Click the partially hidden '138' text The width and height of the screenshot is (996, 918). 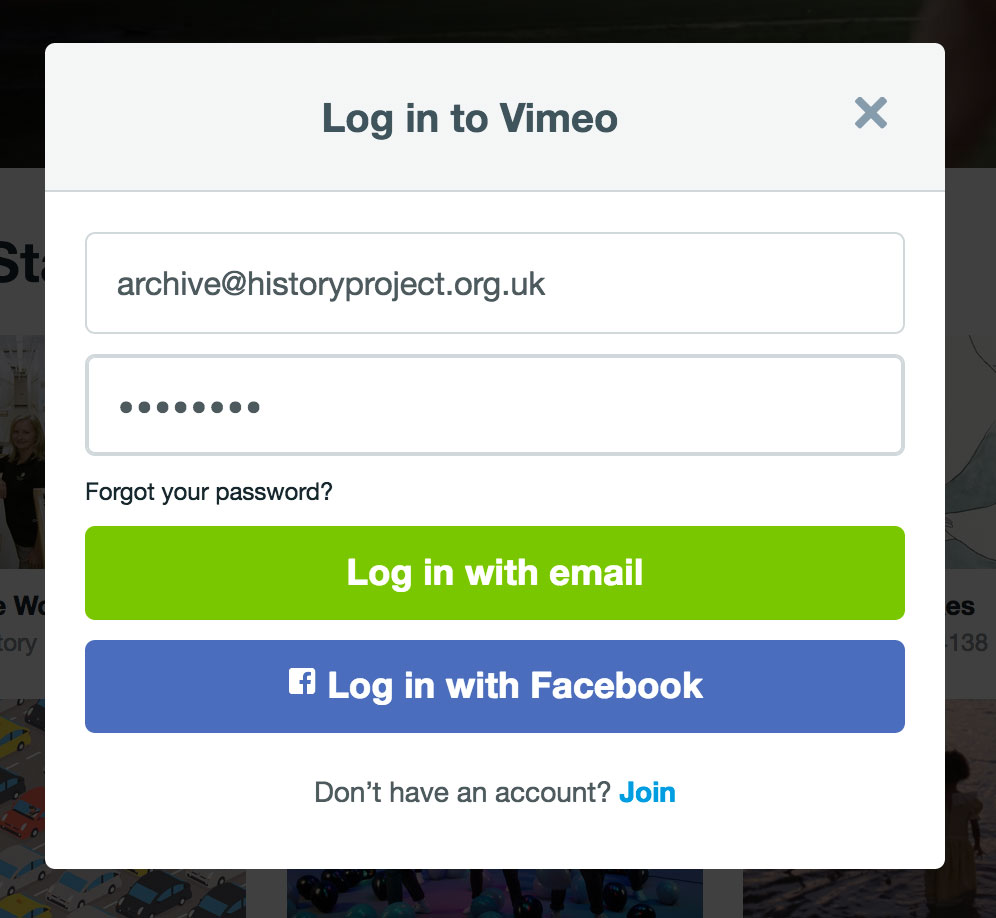(x=967, y=643)
